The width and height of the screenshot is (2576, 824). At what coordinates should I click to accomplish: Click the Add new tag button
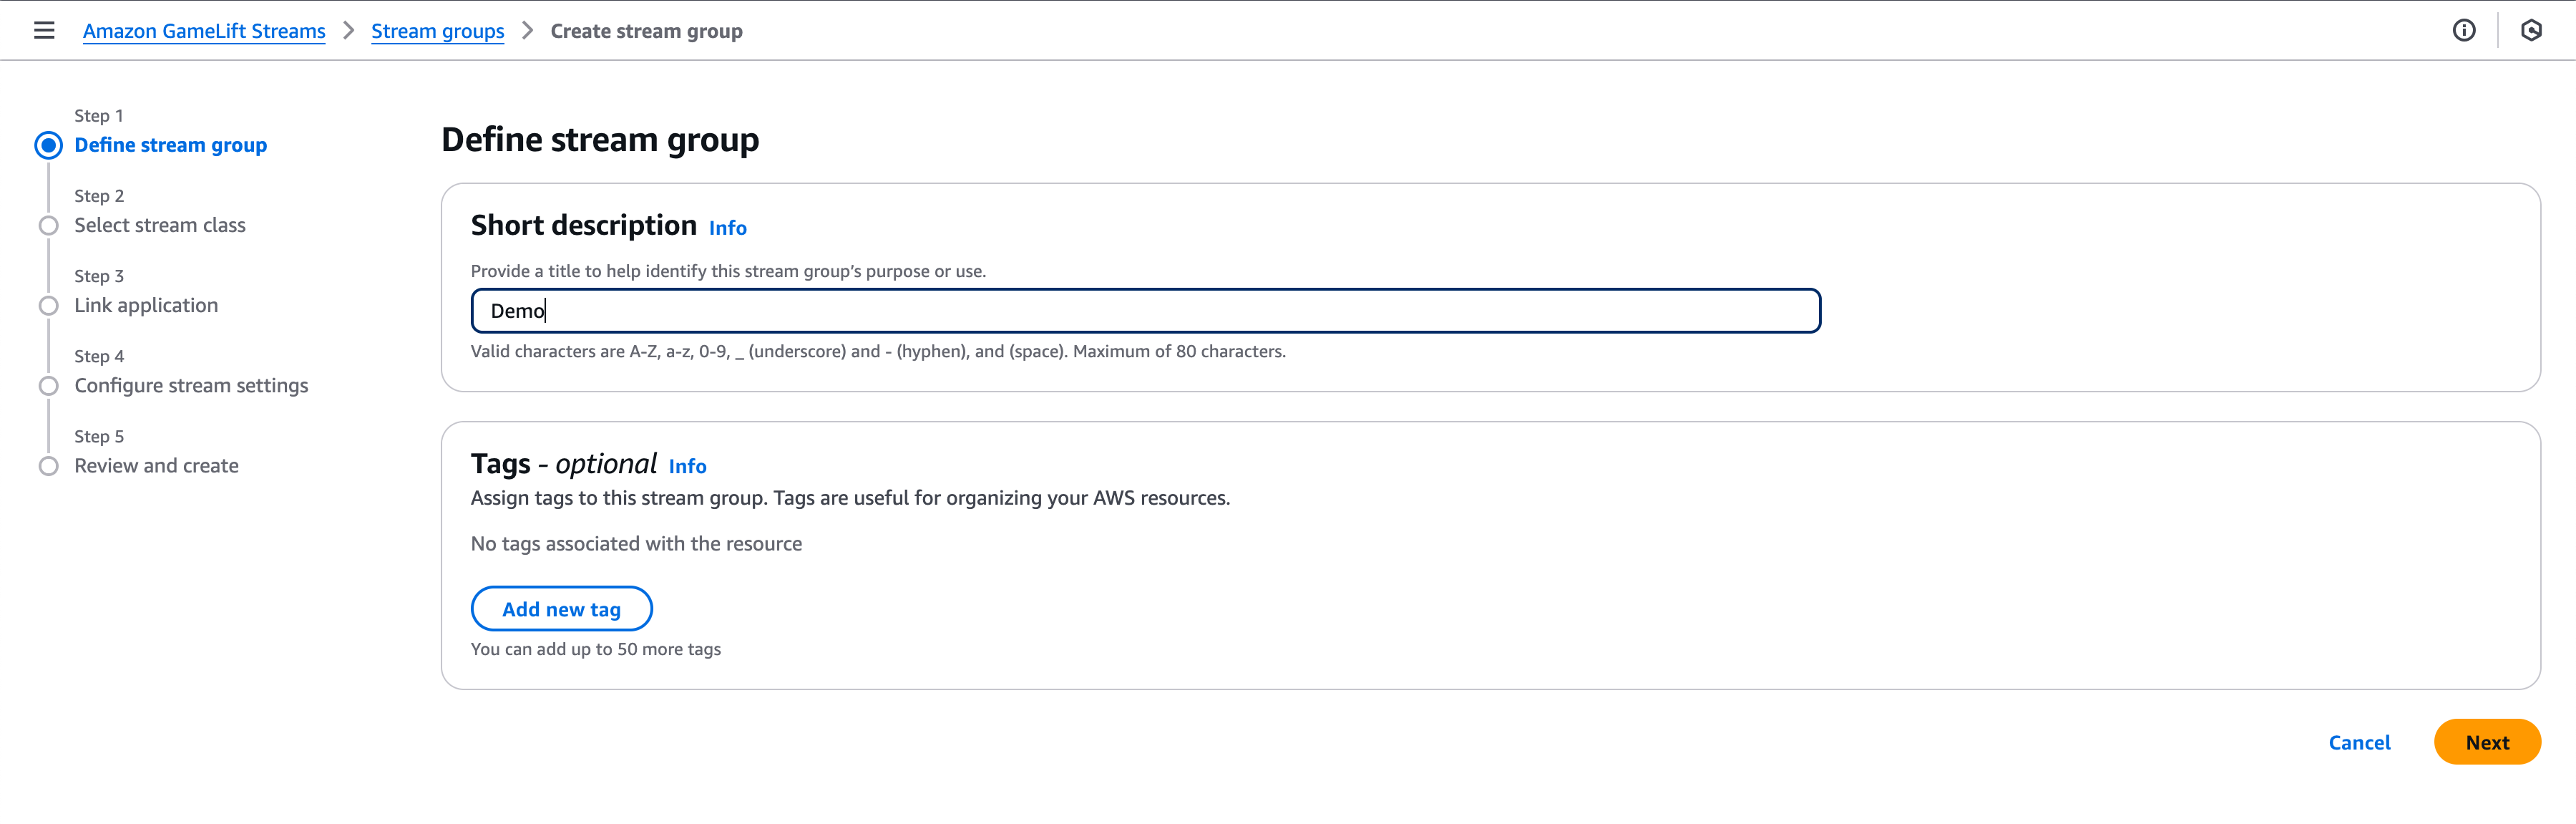click(561, 609)
